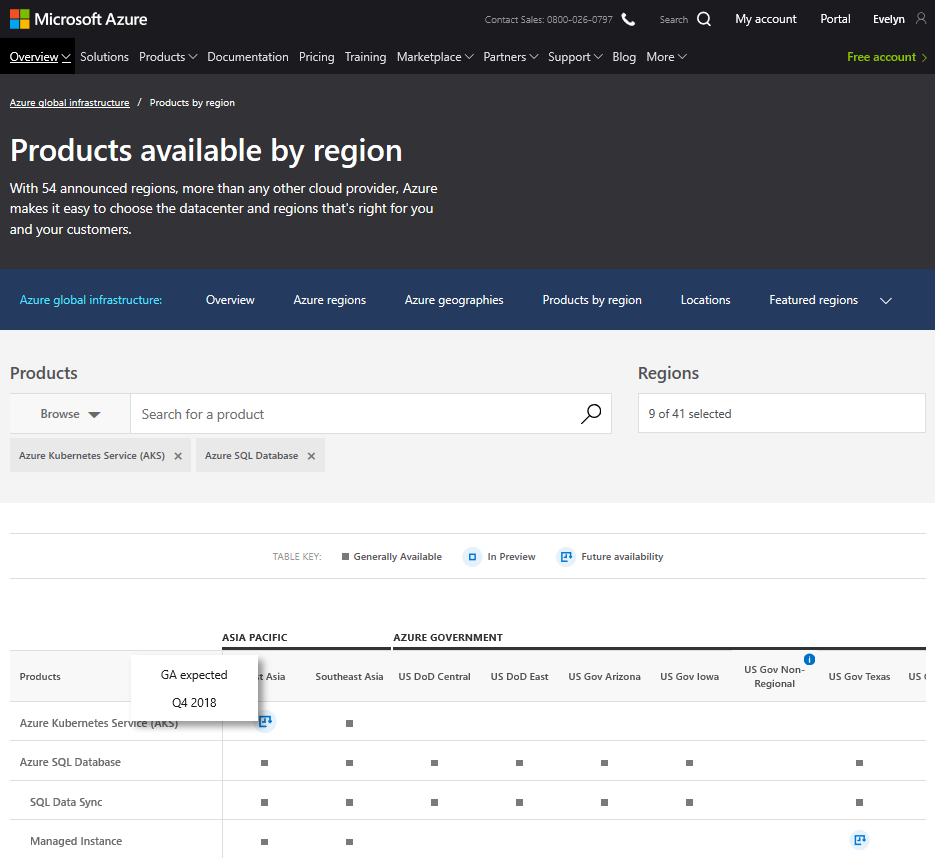Click the Microsoft Azure logo
The height and width of the screenshot is (858, 935).
point(78,19)
